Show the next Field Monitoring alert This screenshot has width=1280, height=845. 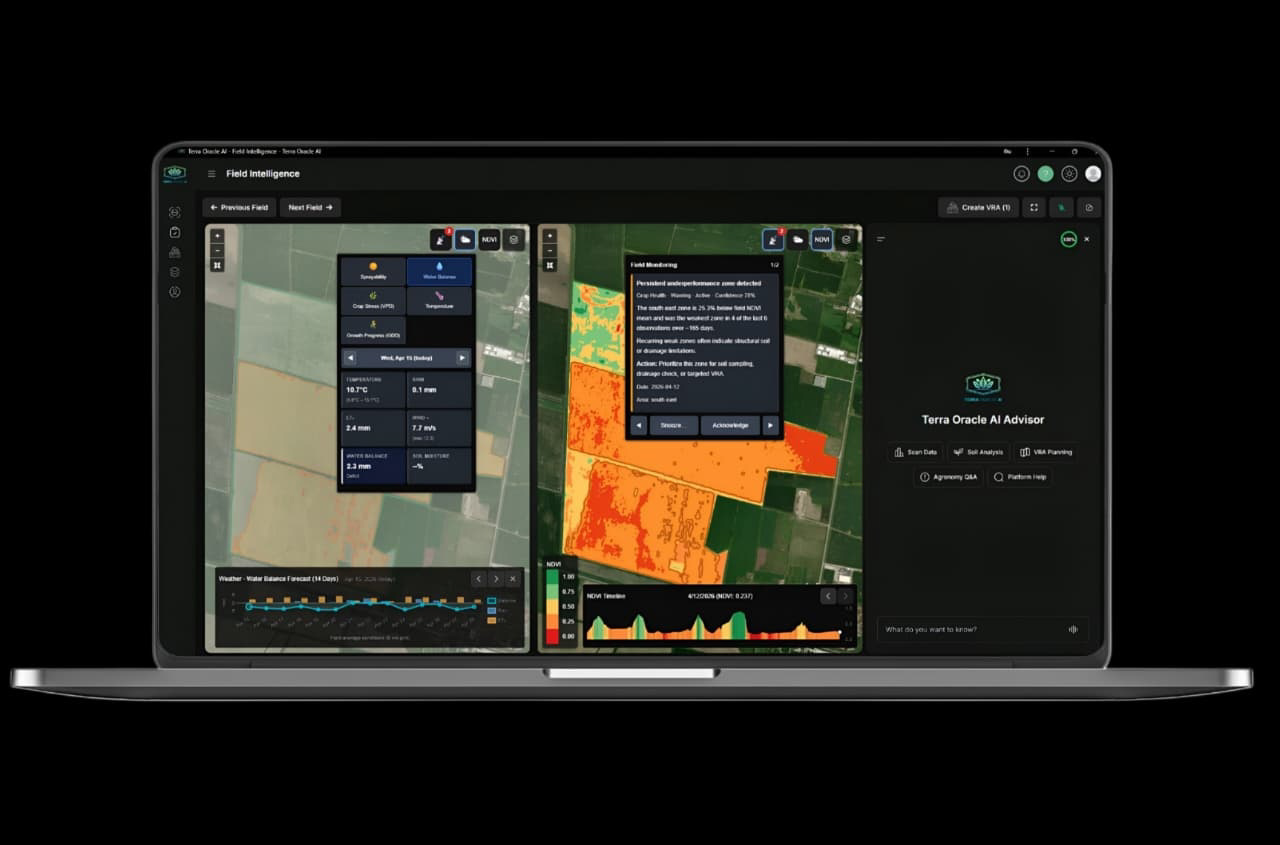[x=771, y=425]
